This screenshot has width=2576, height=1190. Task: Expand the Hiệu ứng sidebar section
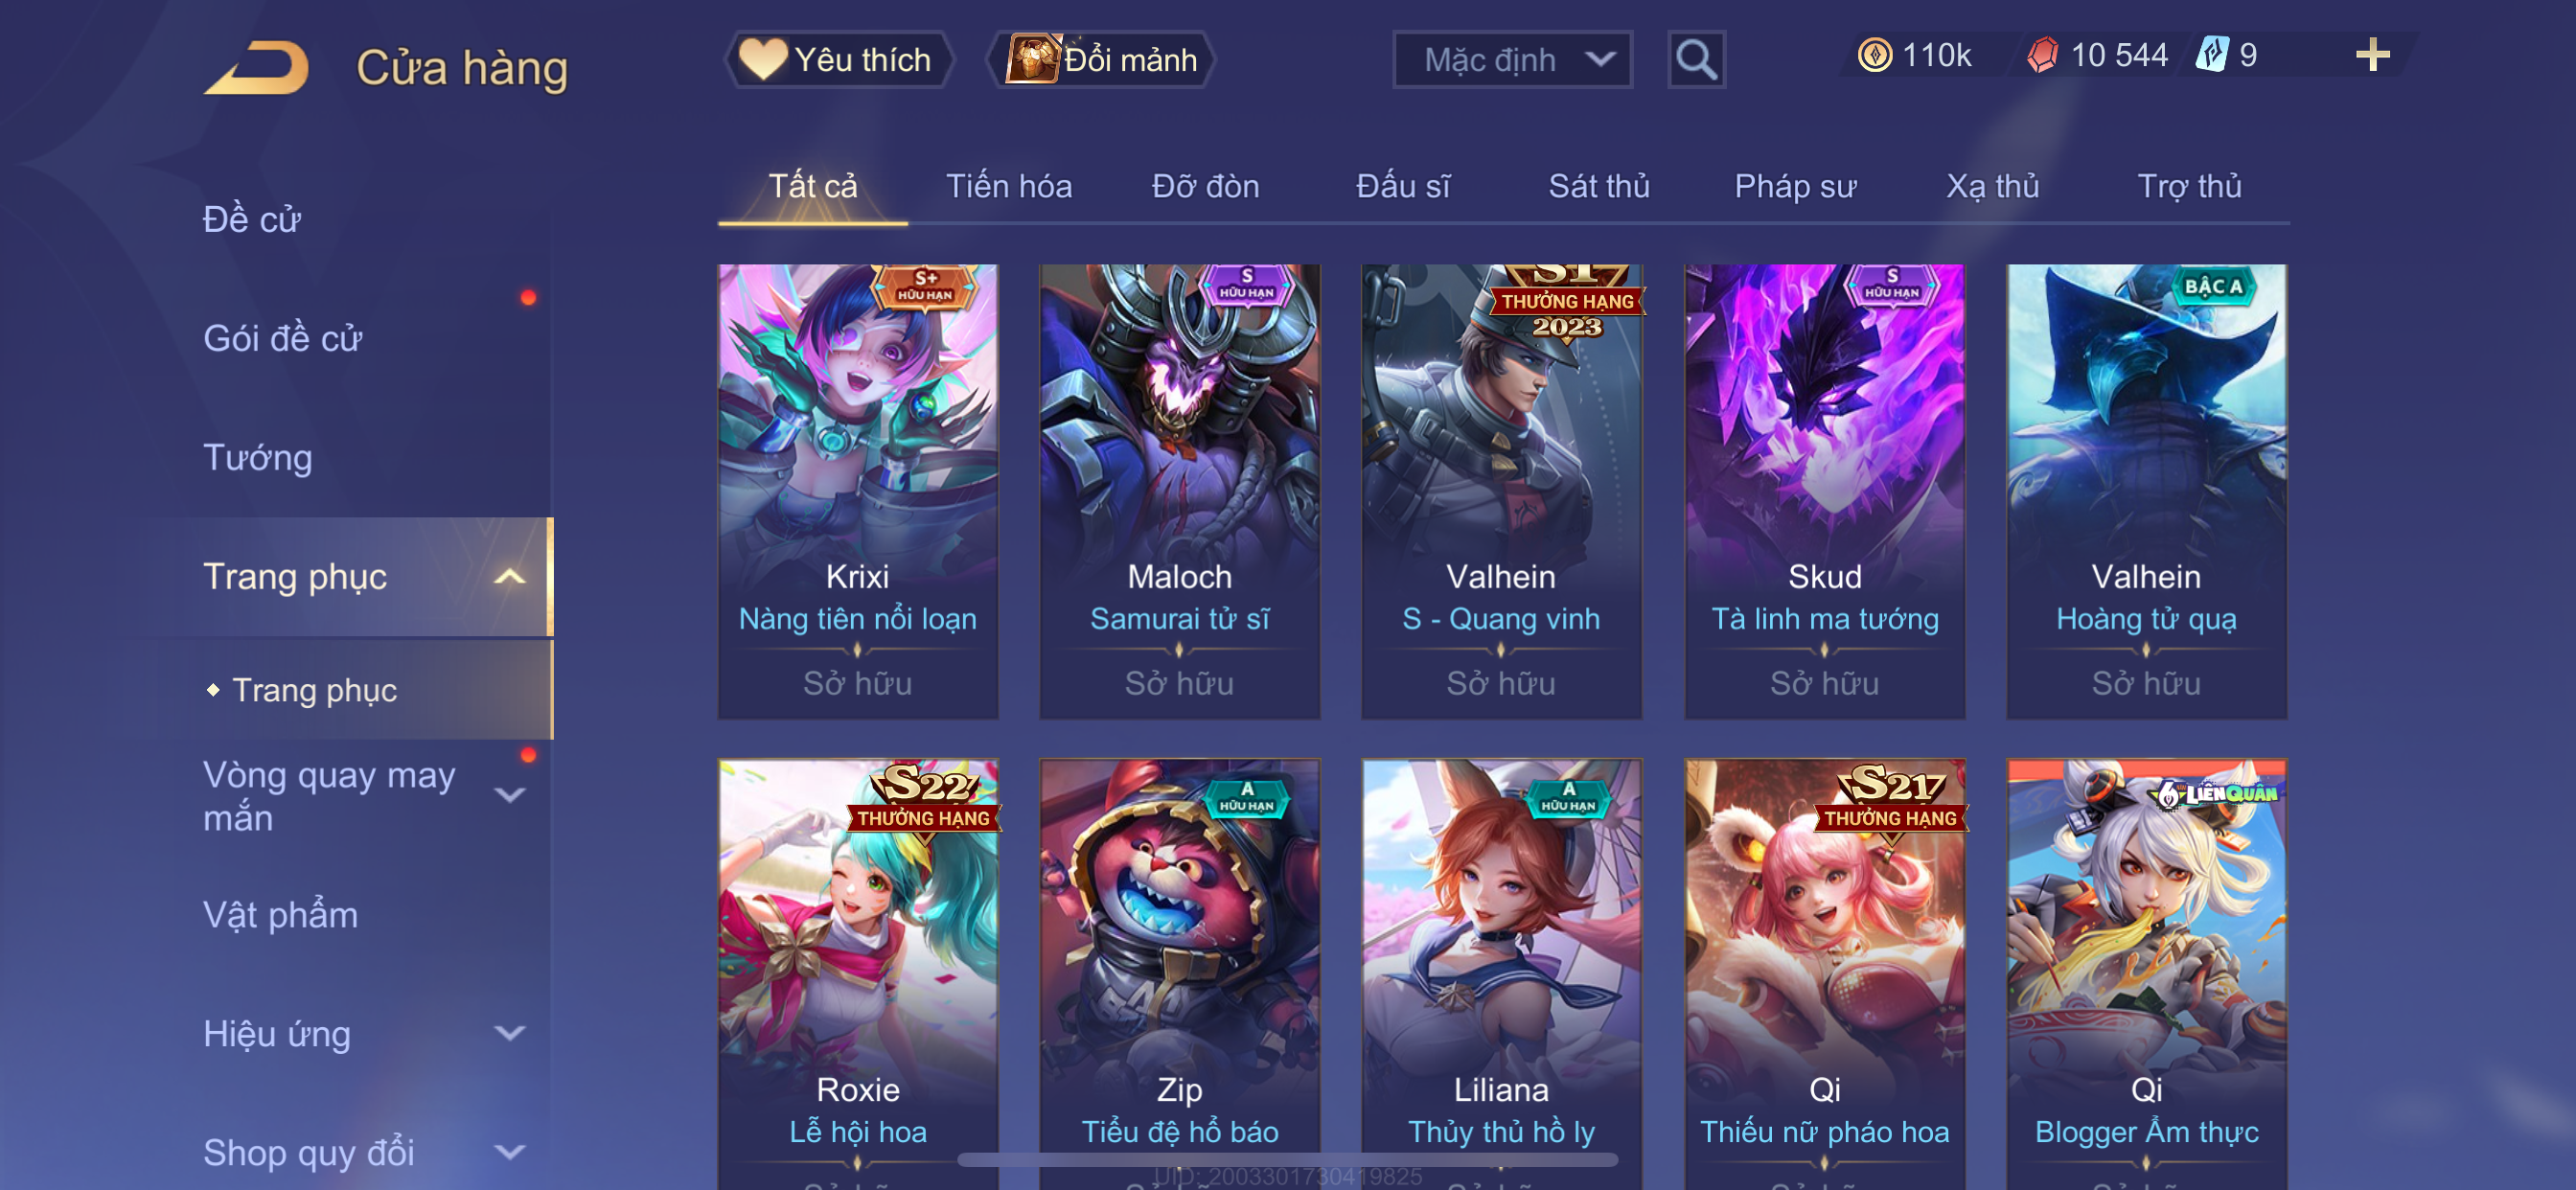tap(510, 1034)
